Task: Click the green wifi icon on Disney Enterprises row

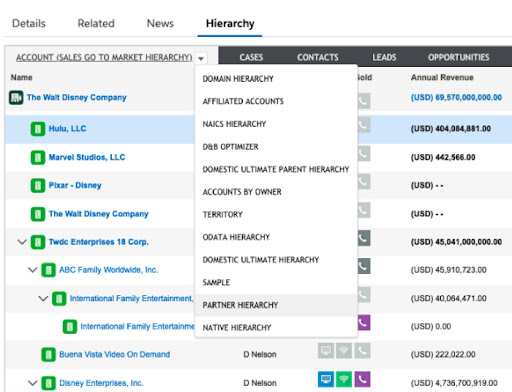Action: (x=344, y=379)
